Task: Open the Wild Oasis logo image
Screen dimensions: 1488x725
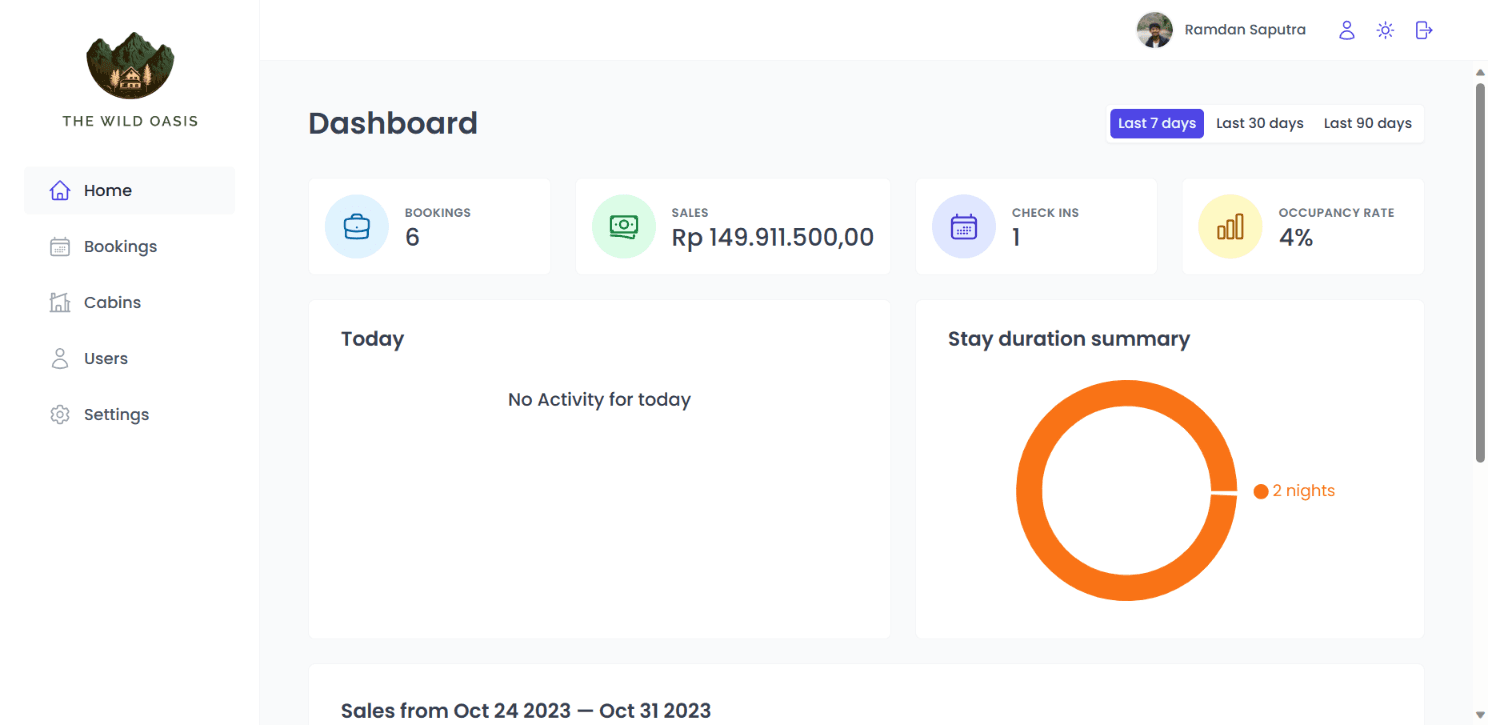Action: click(130, 66)
